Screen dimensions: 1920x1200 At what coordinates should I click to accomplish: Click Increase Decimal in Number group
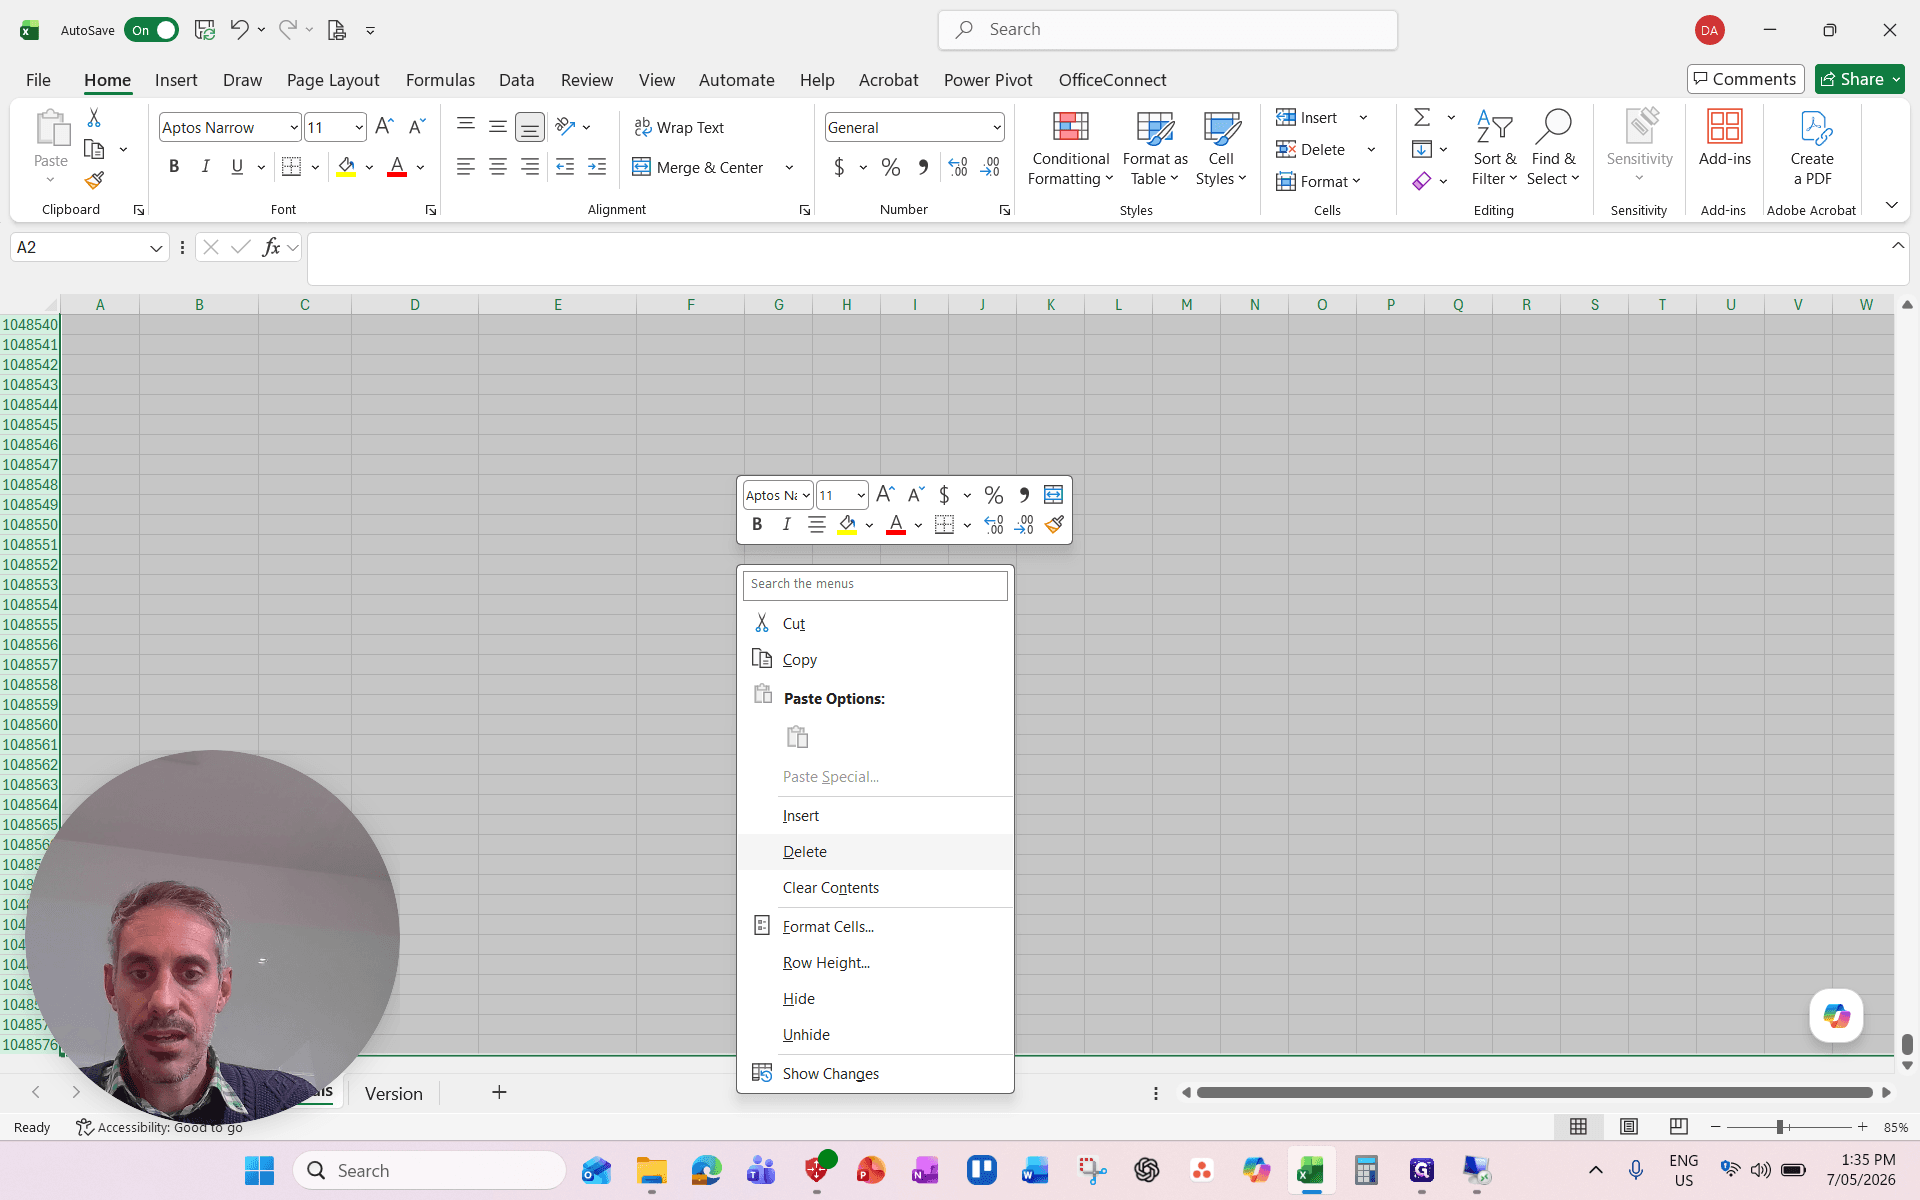click(x=957, y=167)
